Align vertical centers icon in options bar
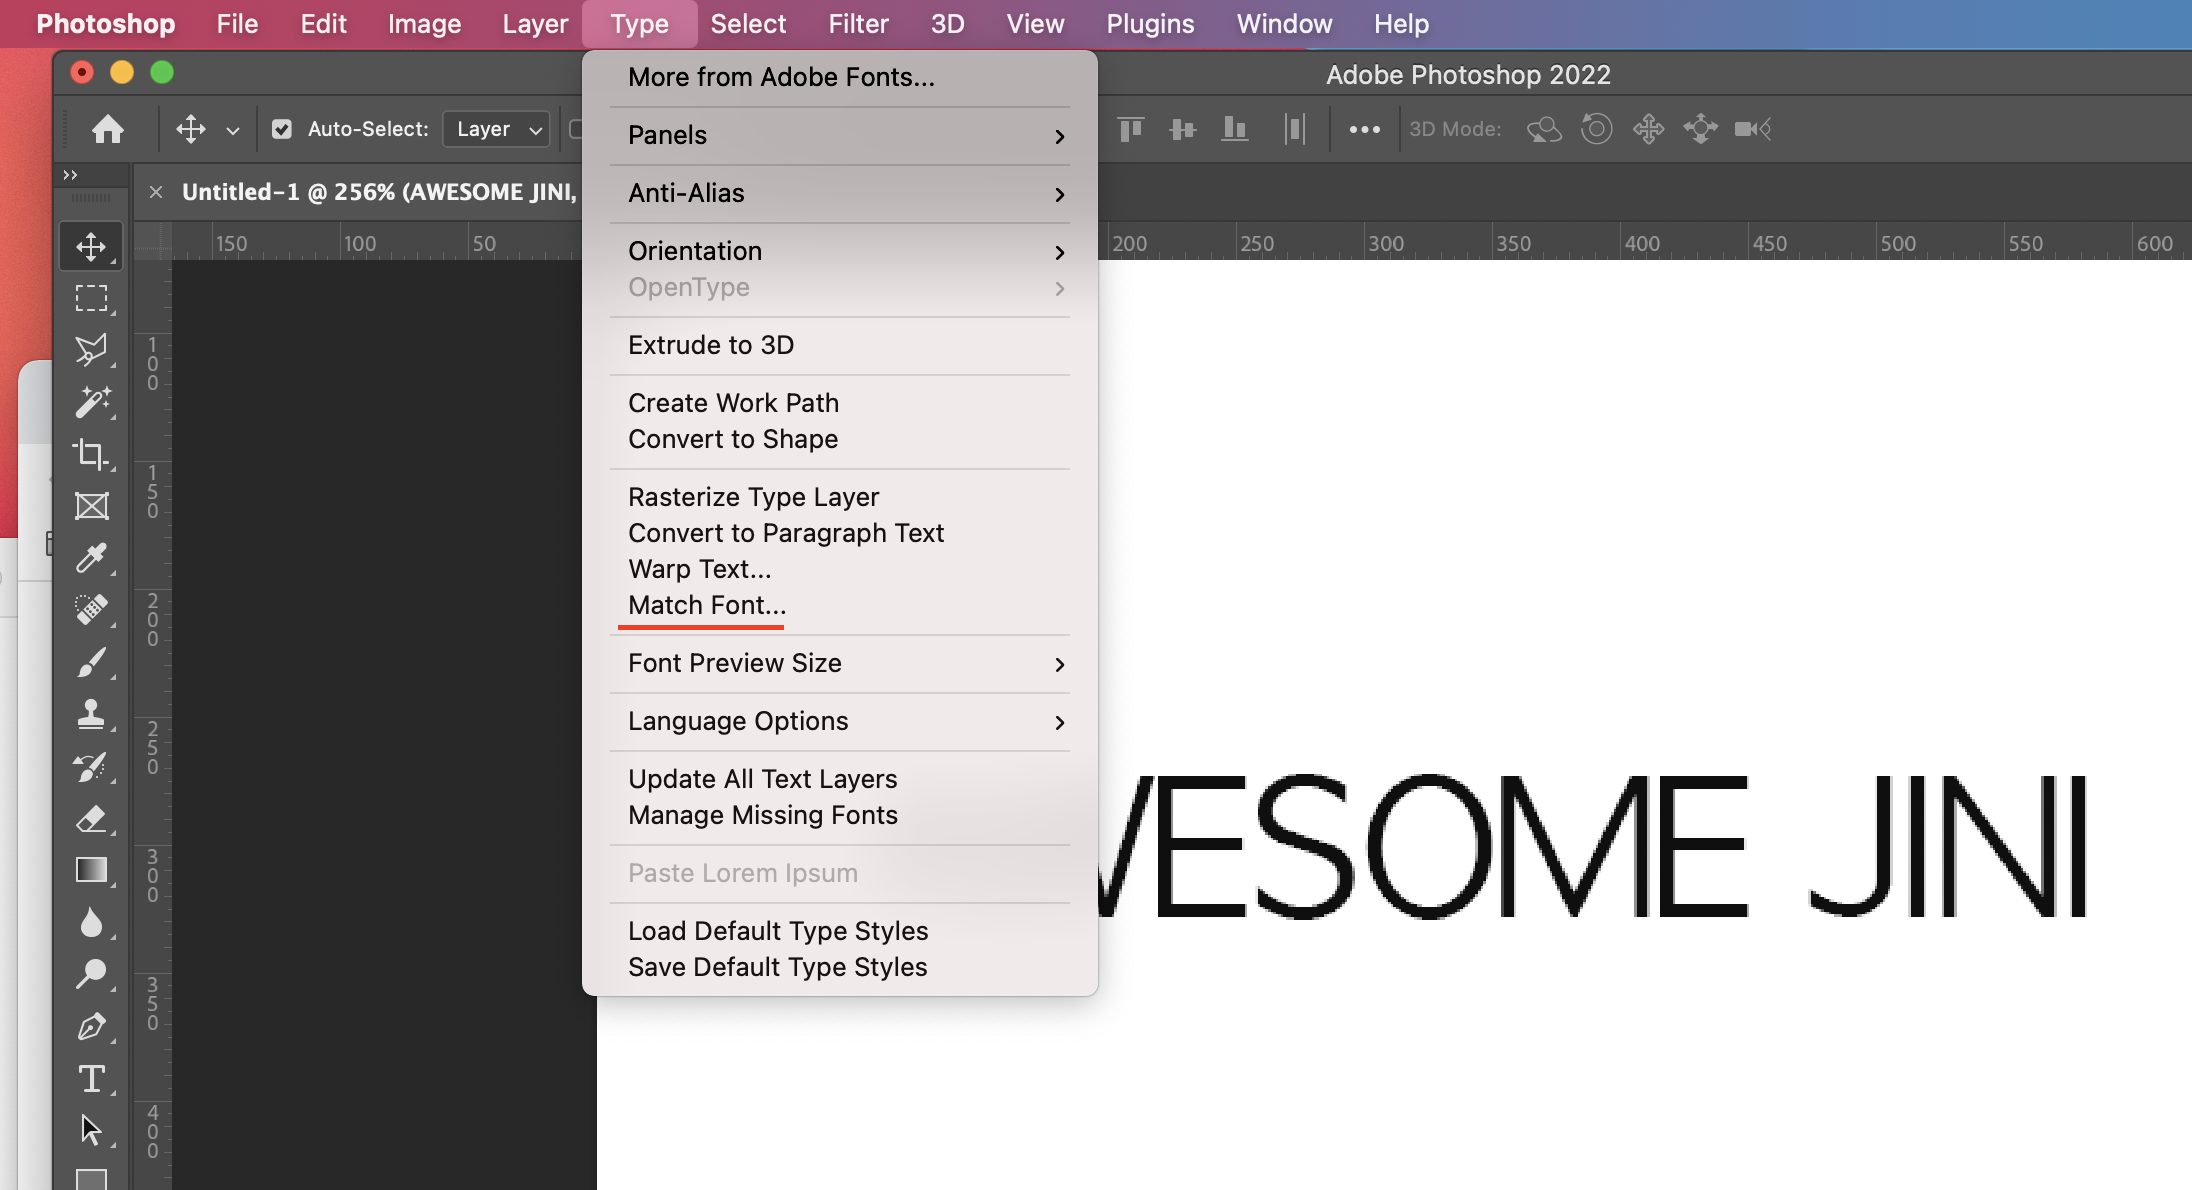 (1183, 129)
